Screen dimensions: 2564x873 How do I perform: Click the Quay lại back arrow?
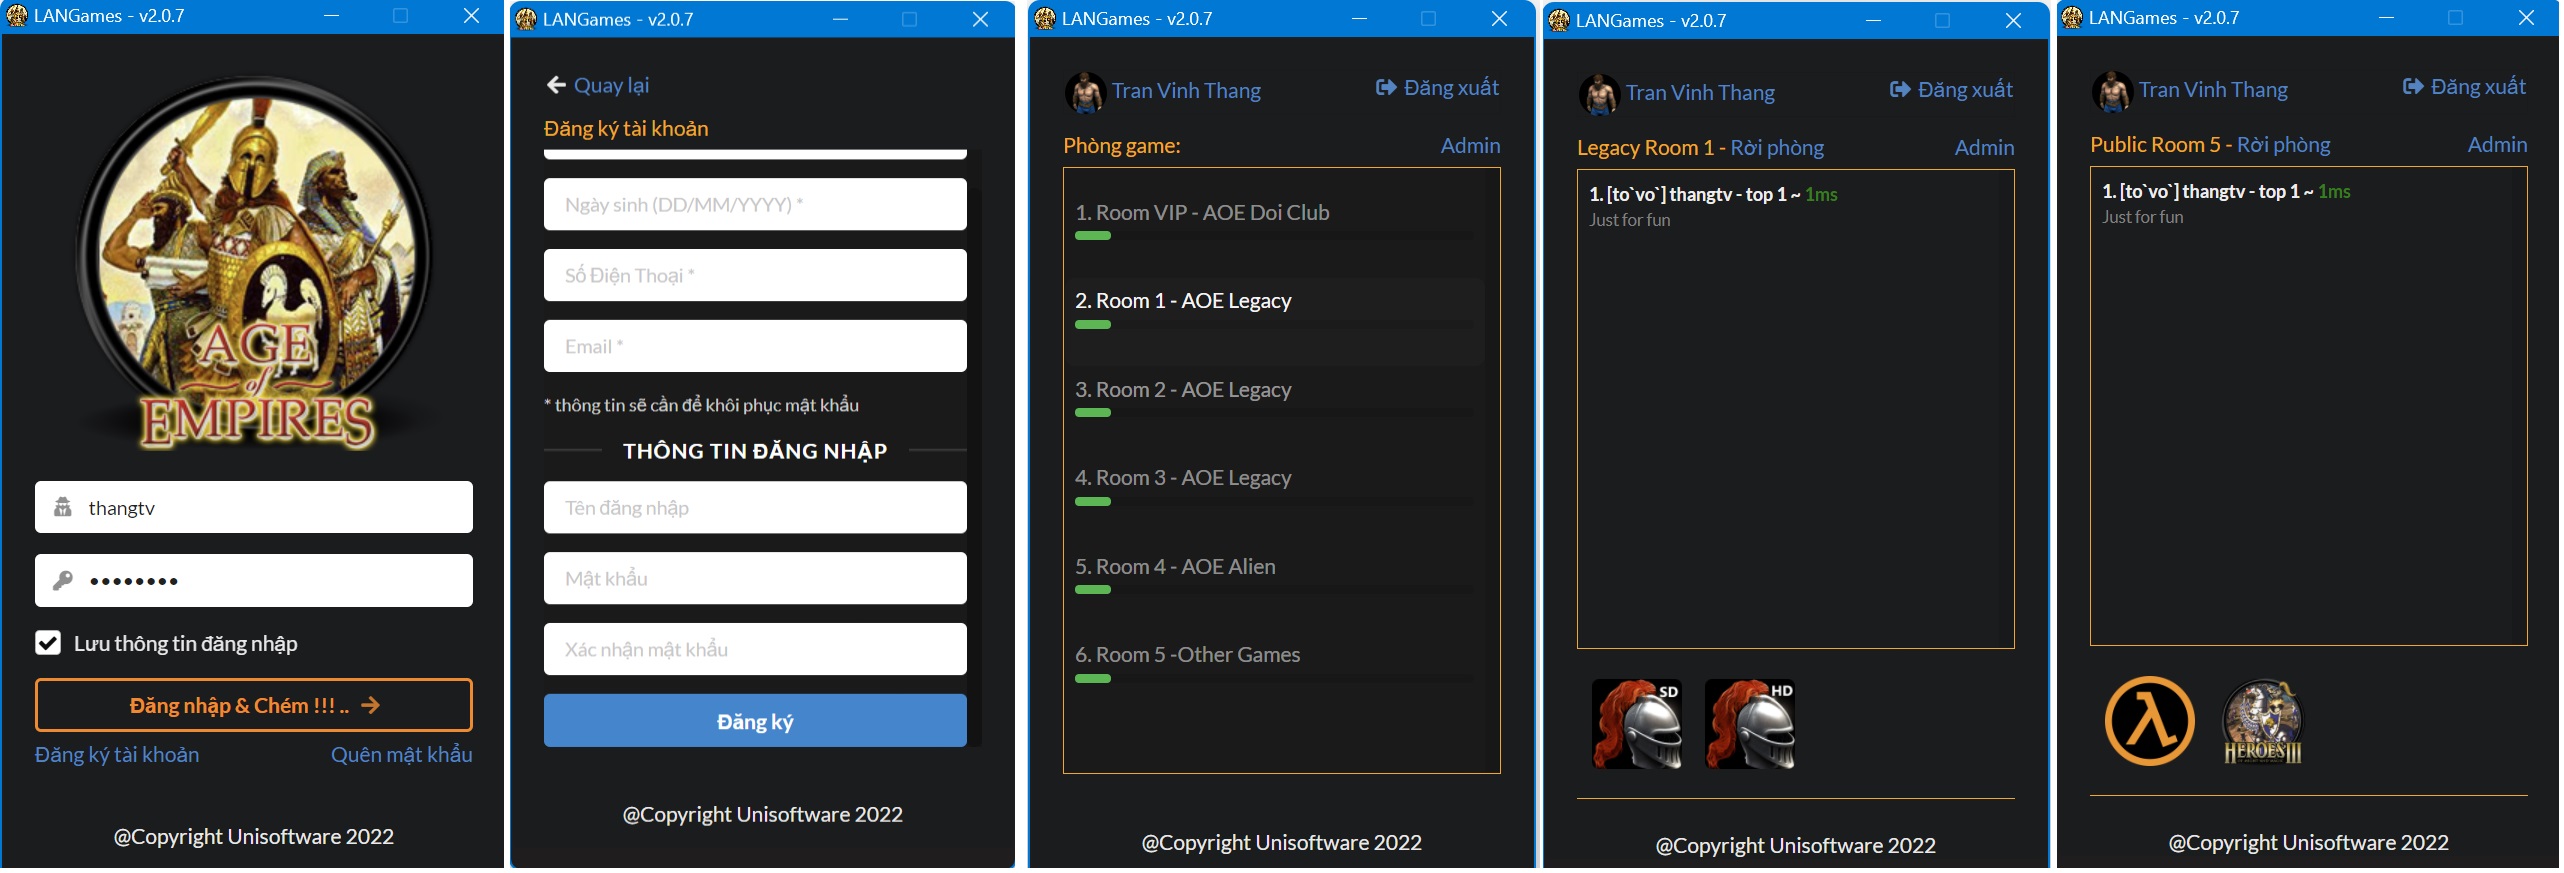[556, 86]
